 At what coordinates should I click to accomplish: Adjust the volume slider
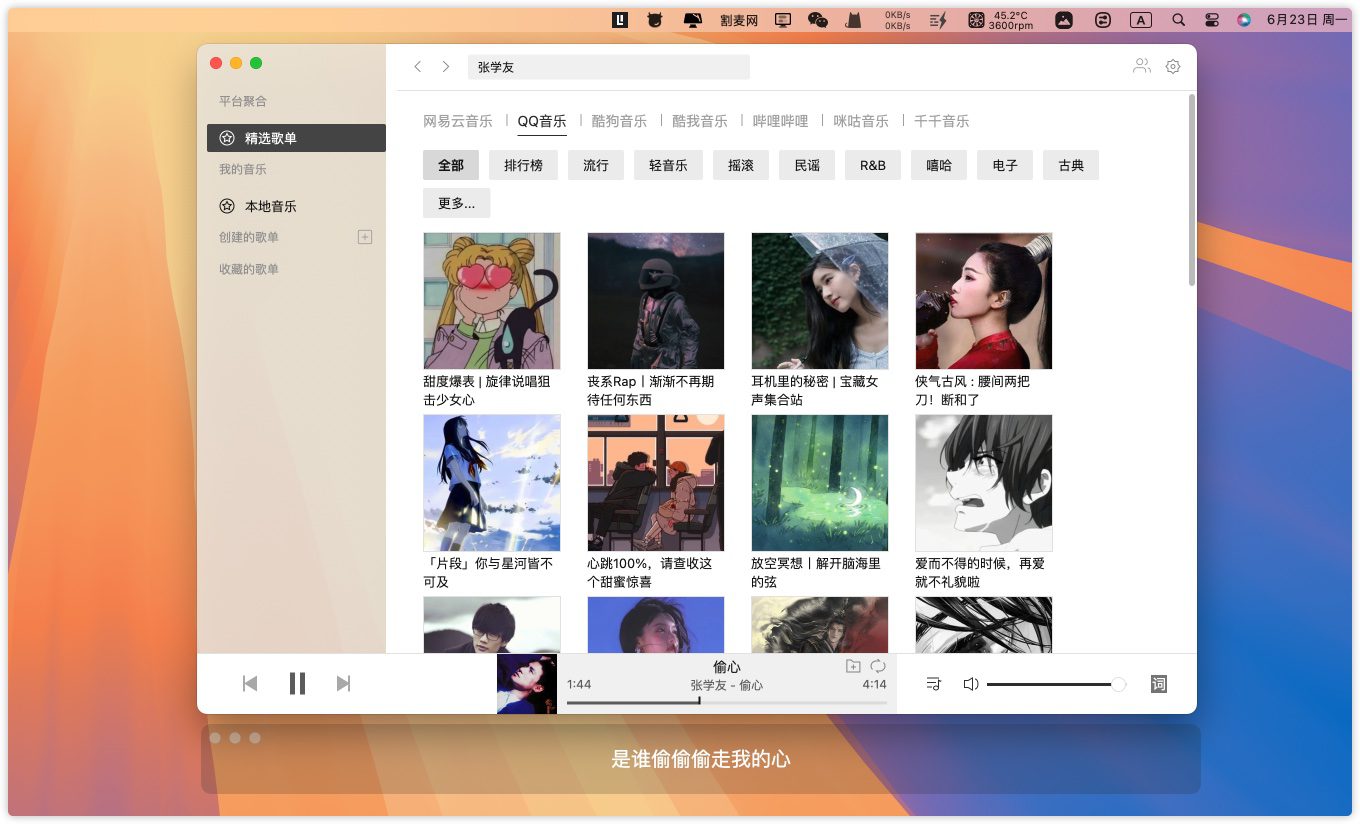pyautogui.click(x=1056, y=684)
